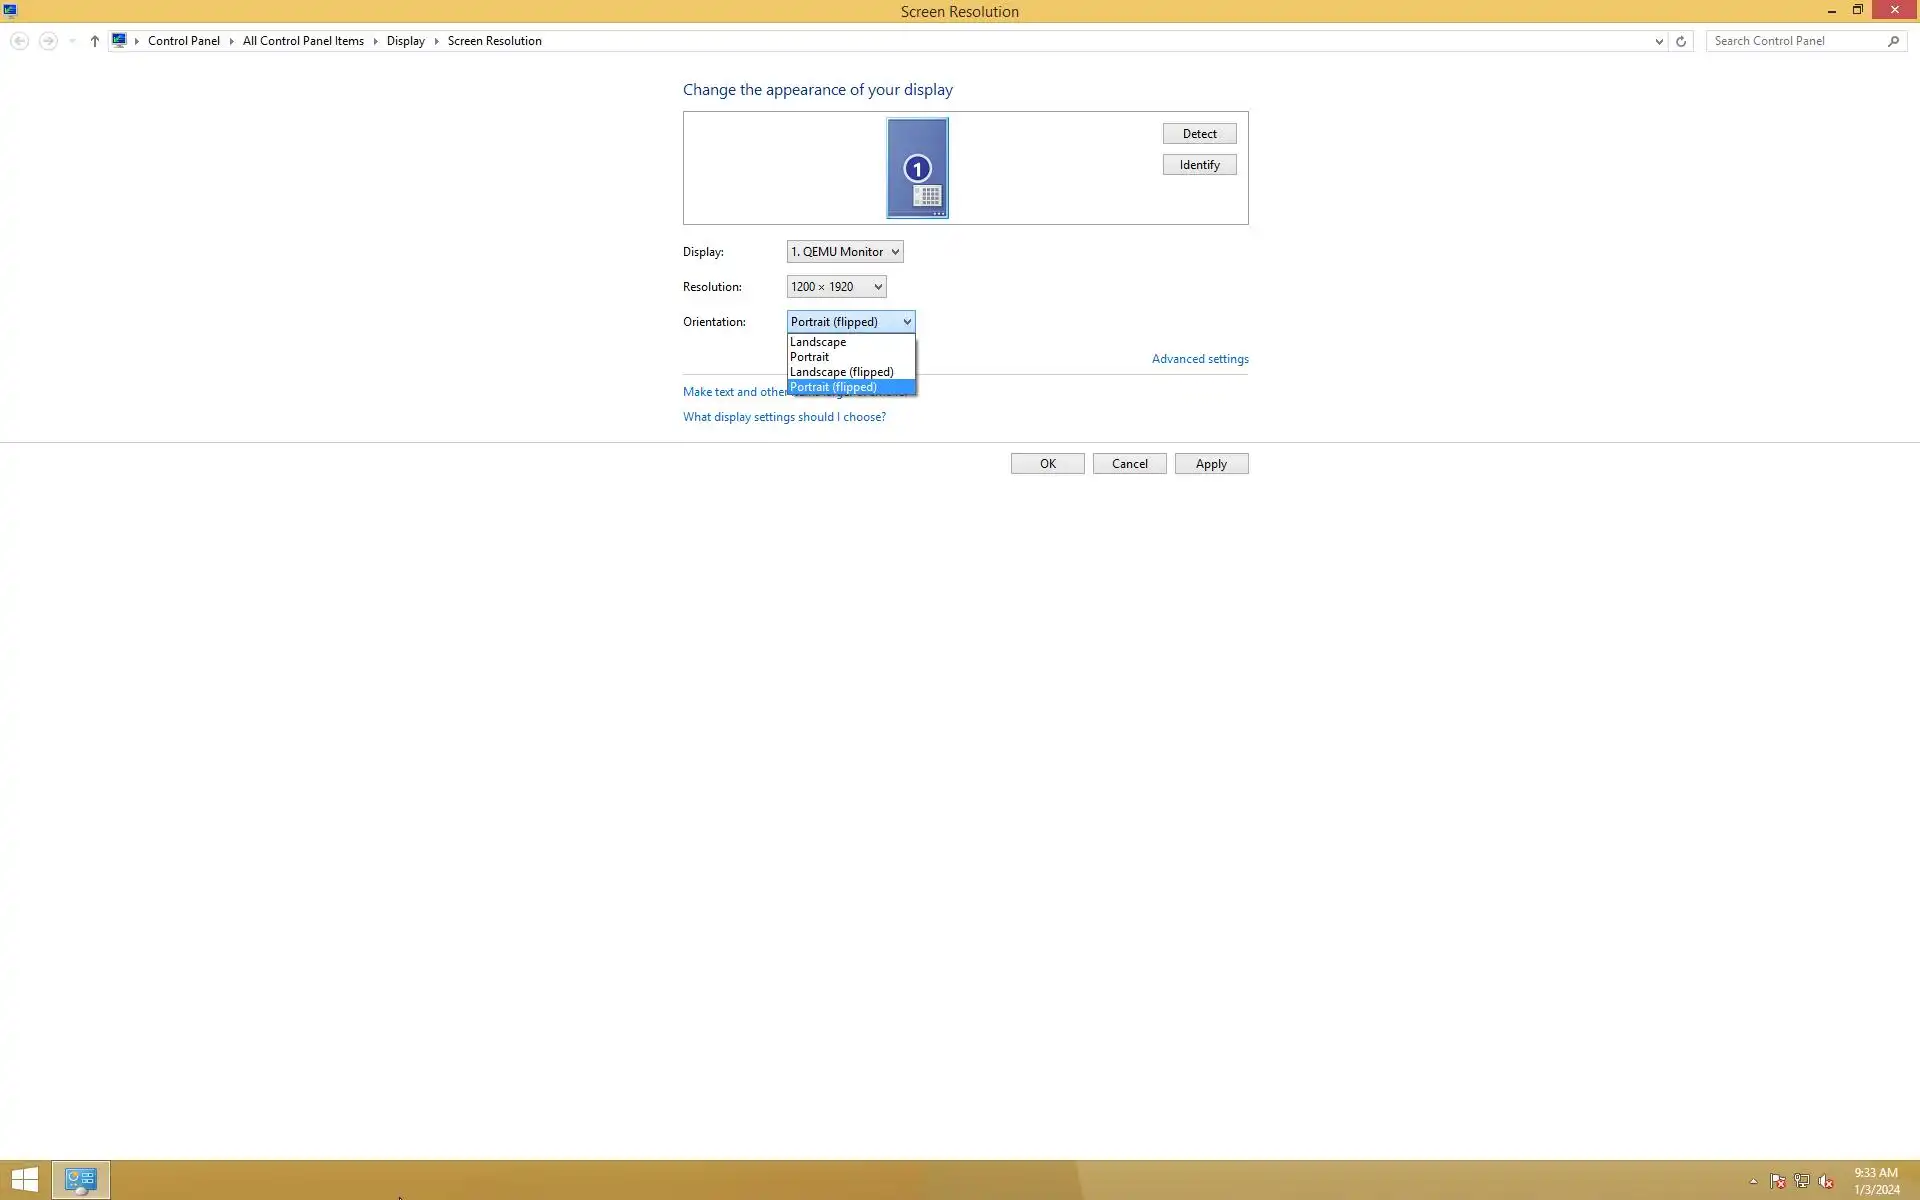Click the network tray icon
The width and height of the screenshot is (1920, 1200).
click(x=1802, y=1181)
